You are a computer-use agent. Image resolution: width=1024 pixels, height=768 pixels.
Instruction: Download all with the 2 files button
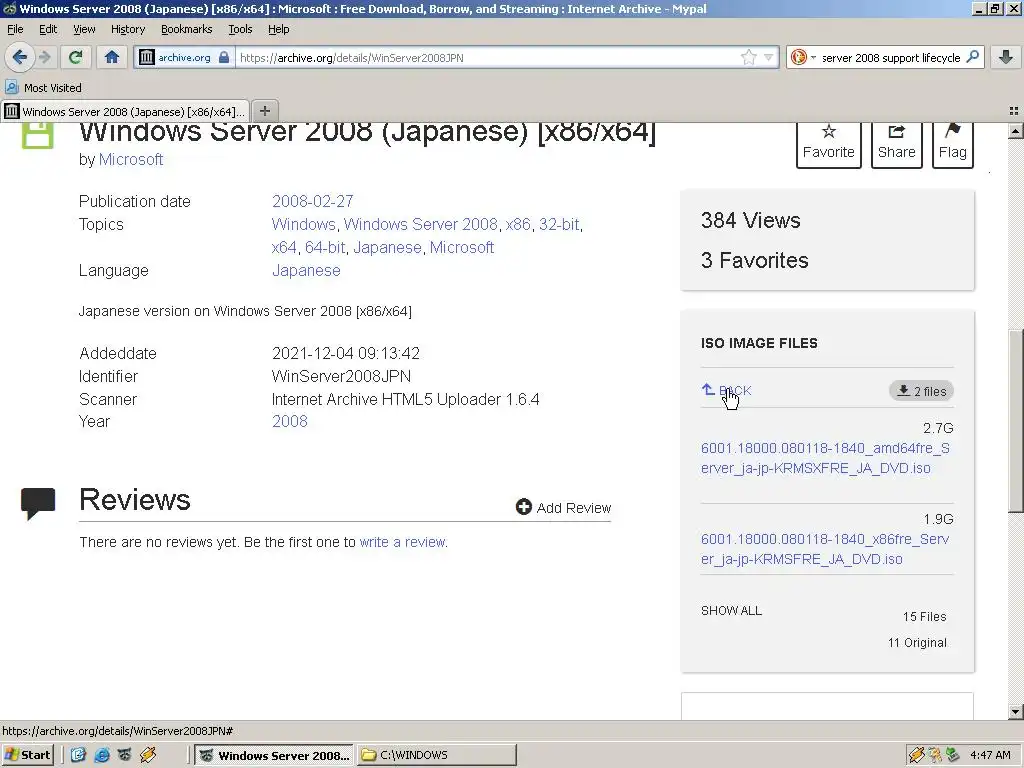921,391
